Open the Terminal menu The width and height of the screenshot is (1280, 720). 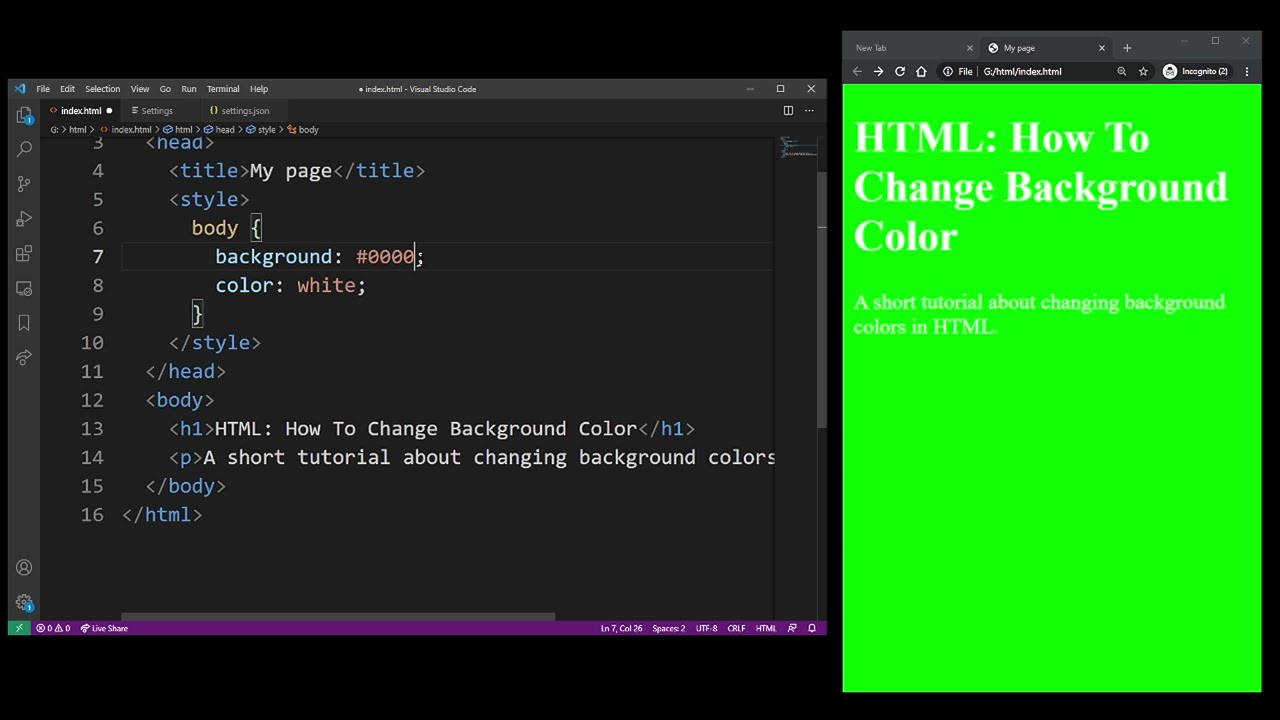[x=223, y=89]
